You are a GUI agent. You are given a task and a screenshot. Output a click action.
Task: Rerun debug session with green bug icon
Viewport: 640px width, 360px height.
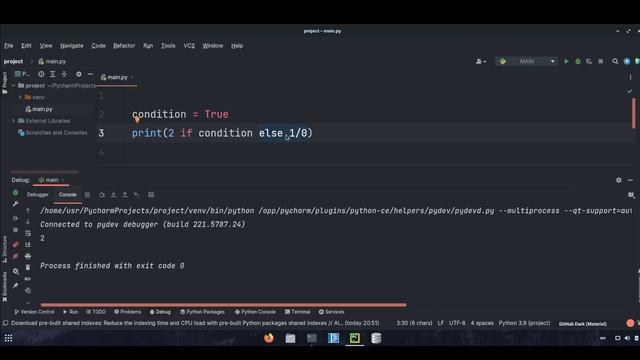pyautogui.click(x=15, y=193)
